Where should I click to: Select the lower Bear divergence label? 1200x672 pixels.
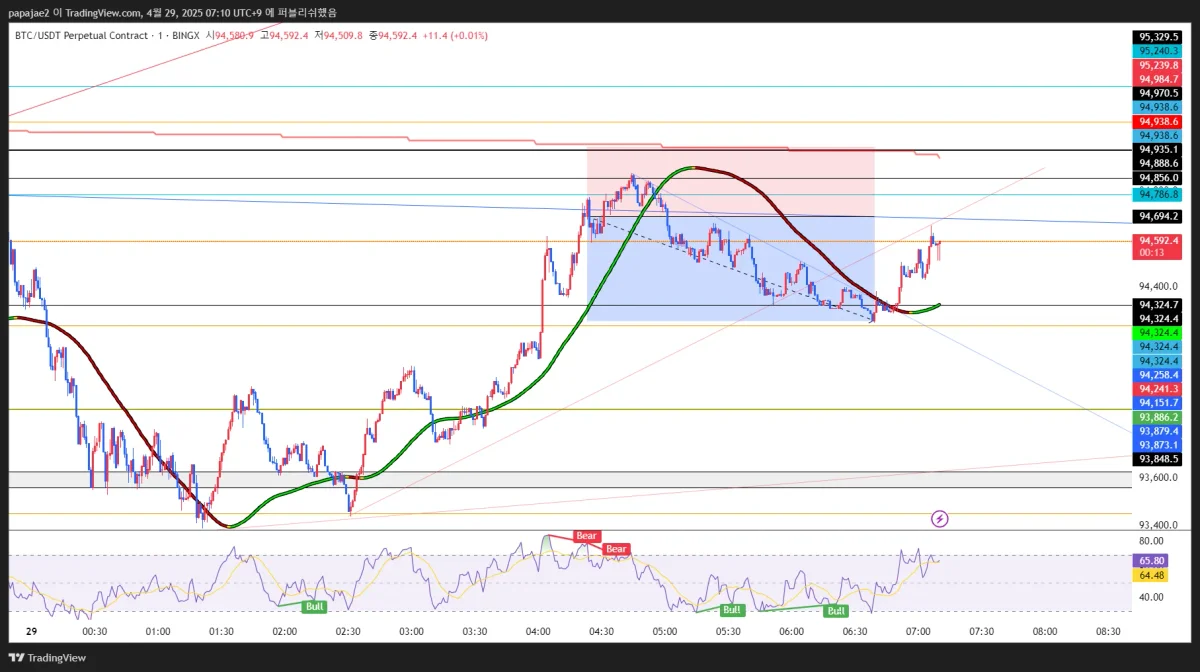click(x=616, y=549)
